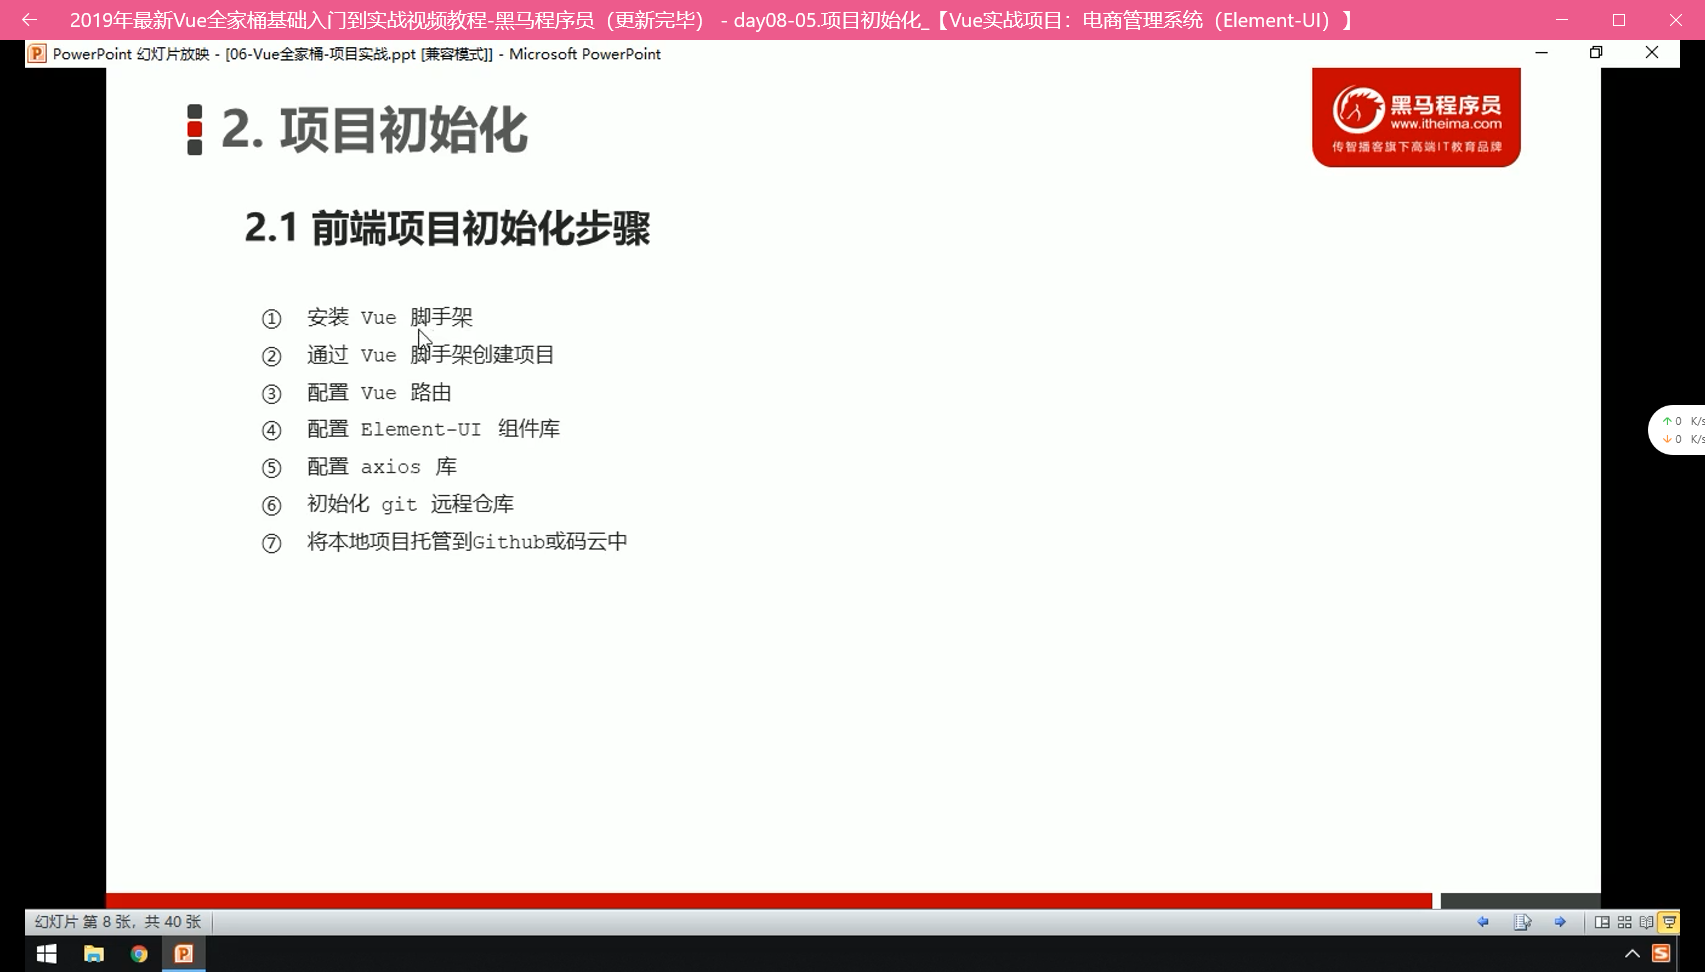Image resolution: width=1705 pixels, height=972 pixels.
Task: Click the back arrow in video title bar
Action: tap(29, 20)
